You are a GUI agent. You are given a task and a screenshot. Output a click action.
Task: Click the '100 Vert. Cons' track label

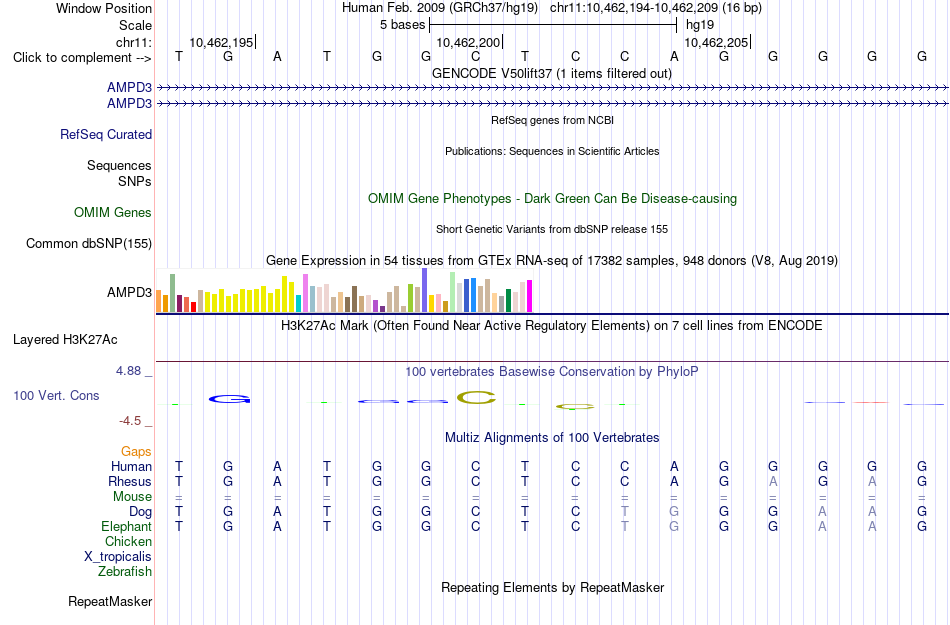tap(56, 395)
